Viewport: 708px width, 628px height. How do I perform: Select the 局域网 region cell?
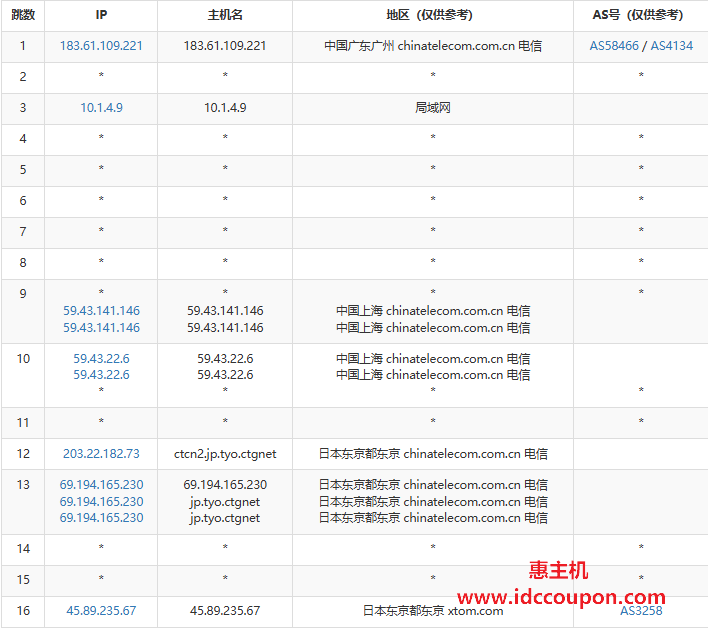point(433,107)
